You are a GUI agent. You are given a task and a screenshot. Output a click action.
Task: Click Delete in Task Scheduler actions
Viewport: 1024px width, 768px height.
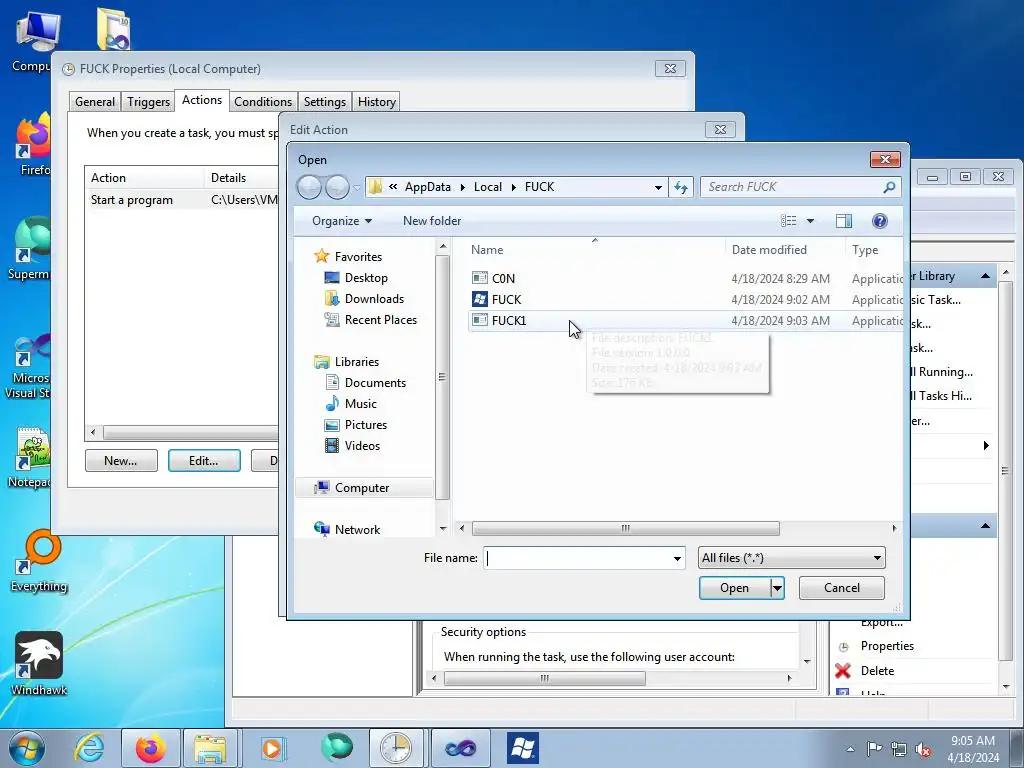coord(876,671)
